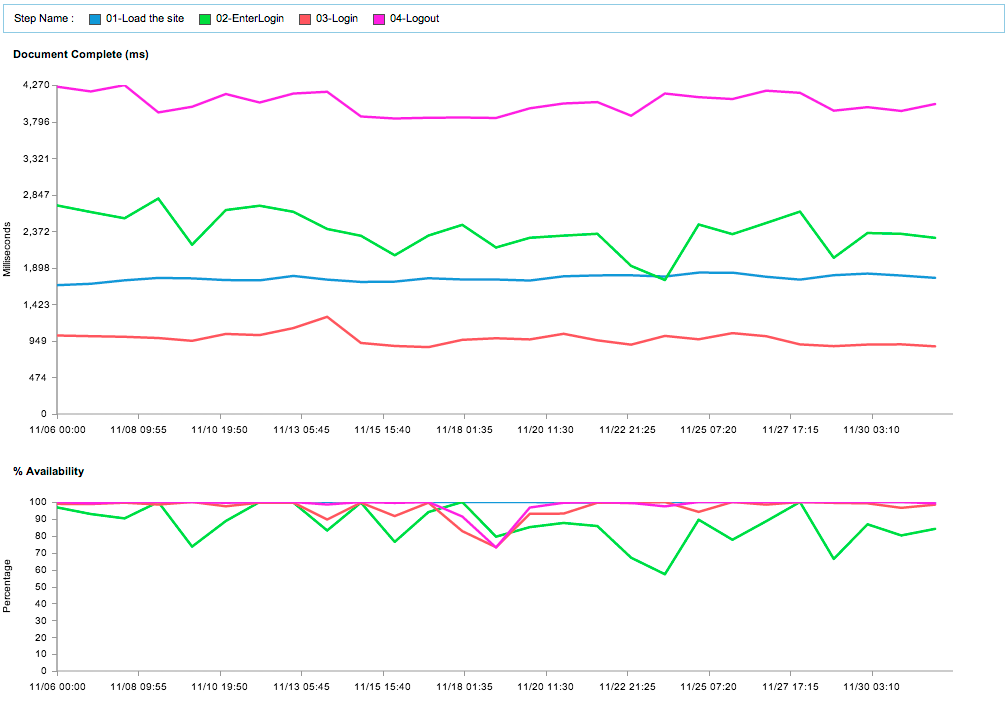This screenshot has width=1006, height=708.
Task: Click the 2,372 y-axis label
Action: pos(36,231)
